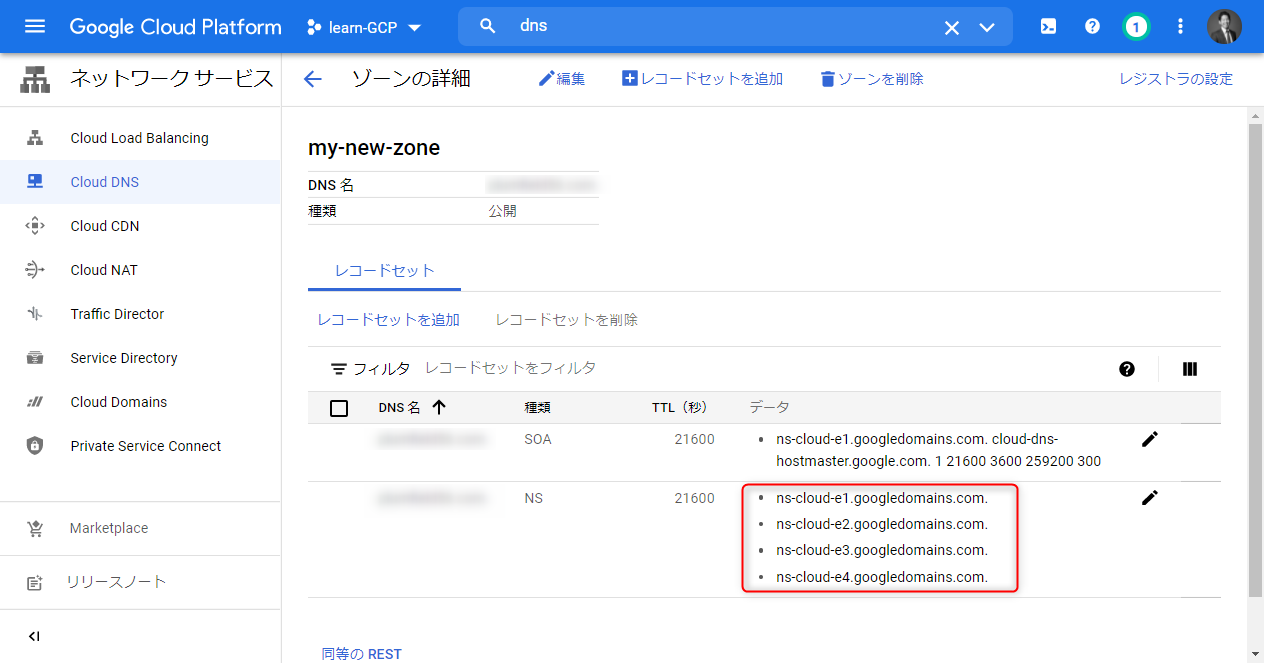This screenshot has height=663, width=1264.
Task: Click ns-cloud-e3.googledomains.com. entry
Action: point(882,550)
